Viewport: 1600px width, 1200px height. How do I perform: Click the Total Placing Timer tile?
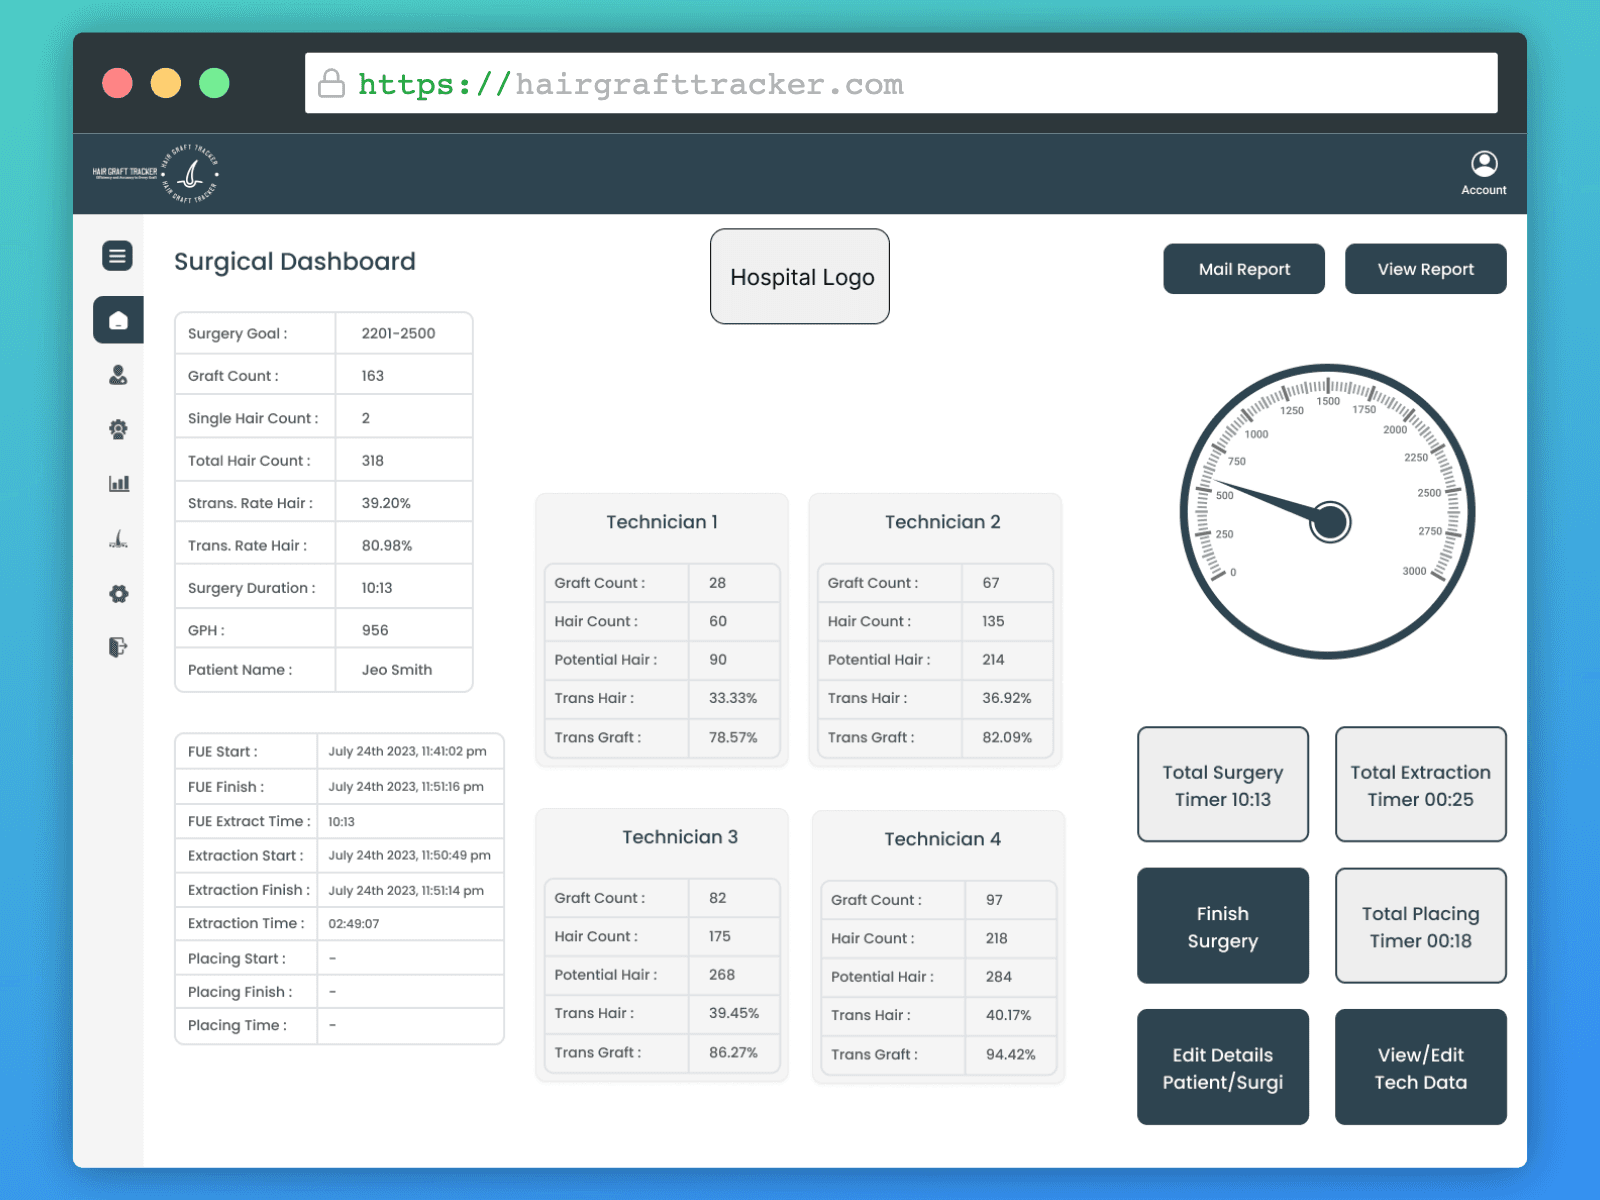(1421, 926)
